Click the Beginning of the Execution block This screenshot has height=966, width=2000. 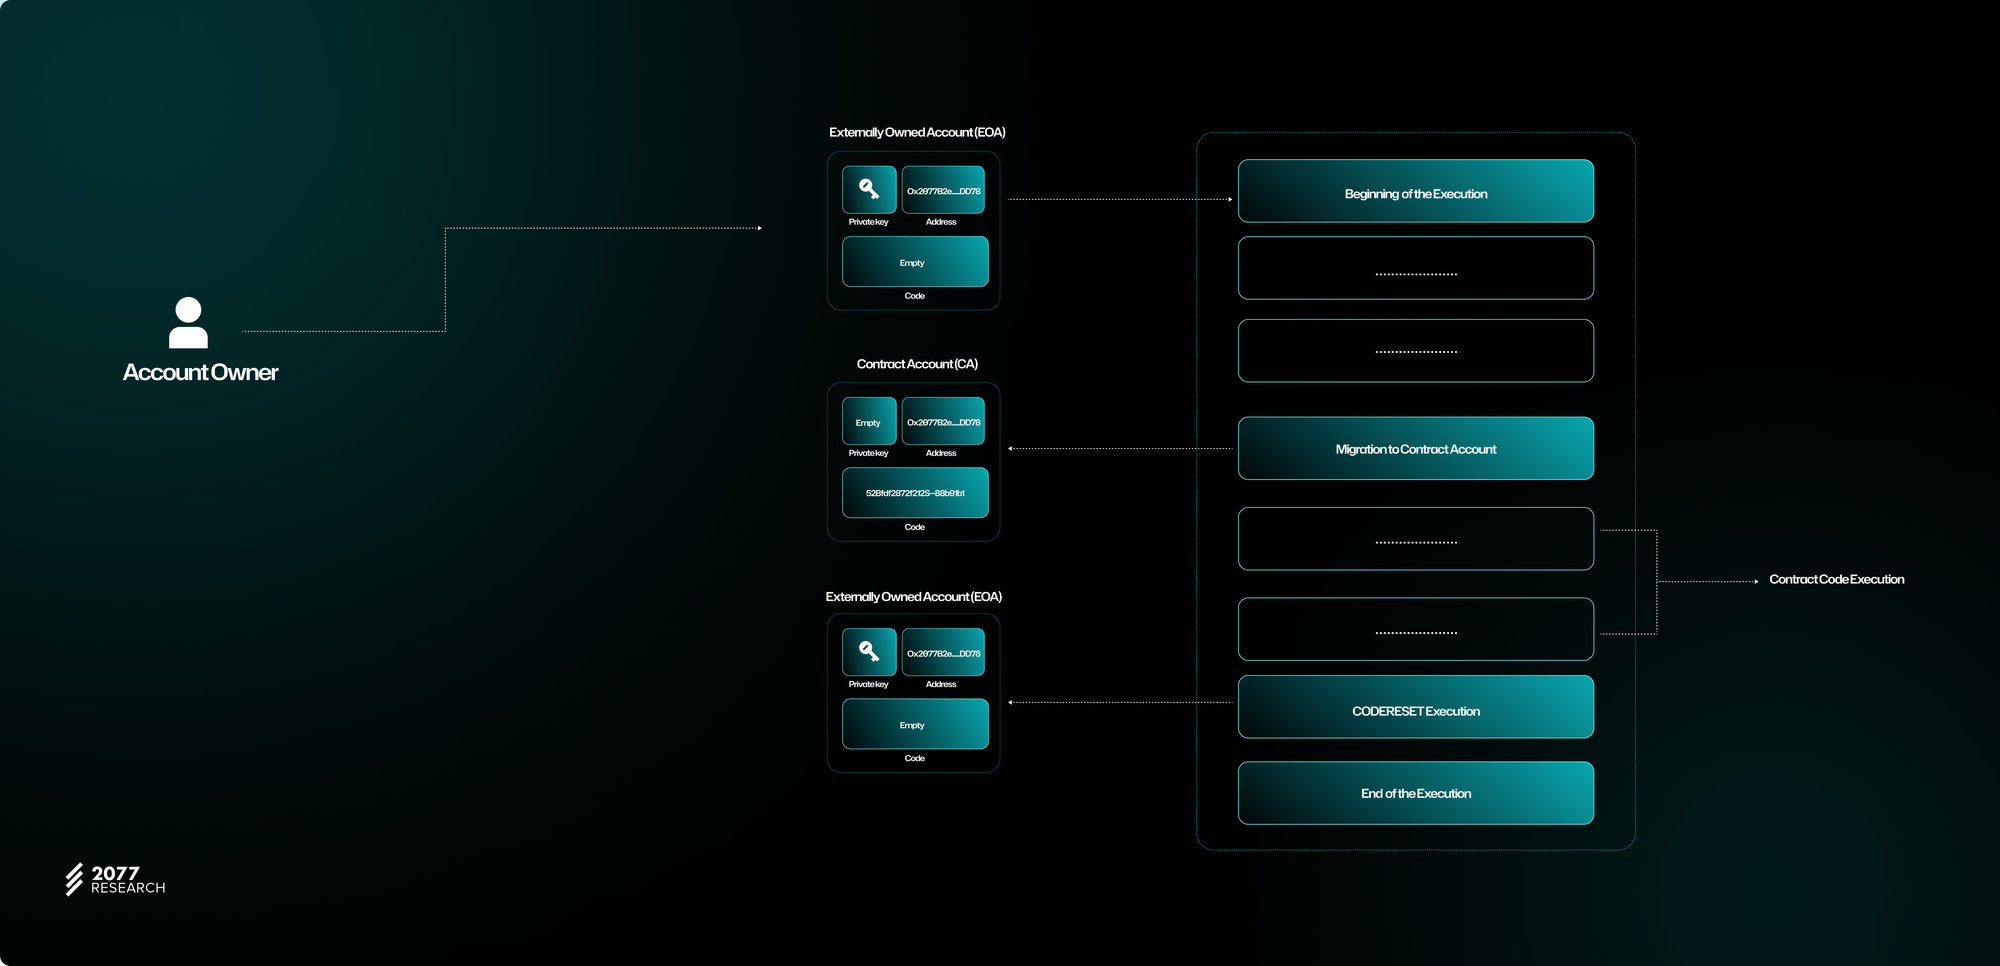click(x=1415, y=191)
